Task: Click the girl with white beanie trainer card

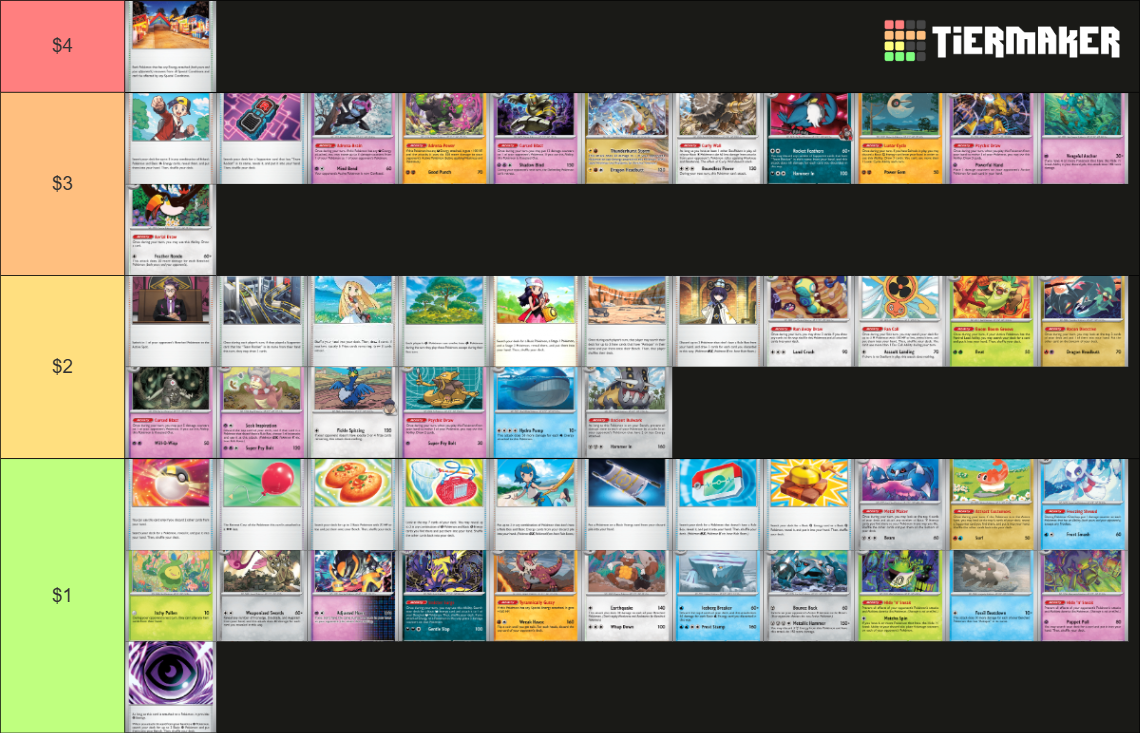Action: point(536,321)
